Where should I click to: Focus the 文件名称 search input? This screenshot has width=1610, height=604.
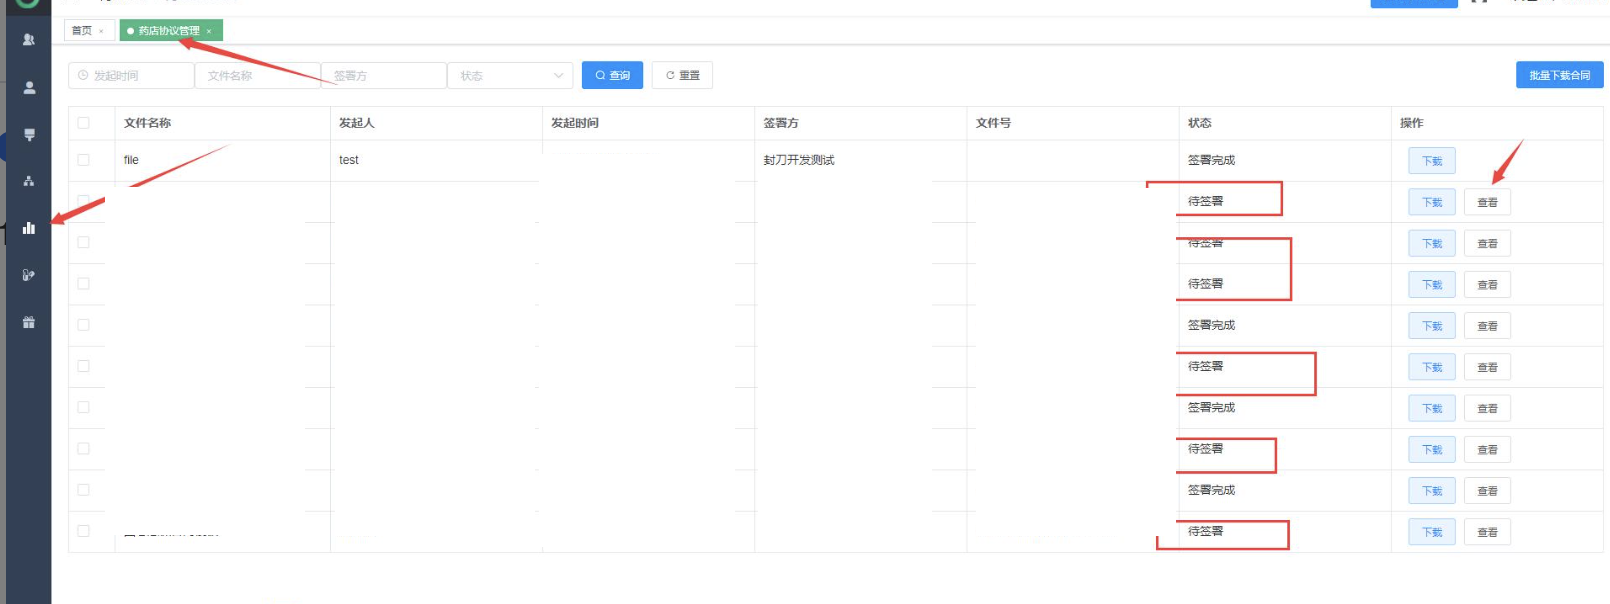click(257, 76)
